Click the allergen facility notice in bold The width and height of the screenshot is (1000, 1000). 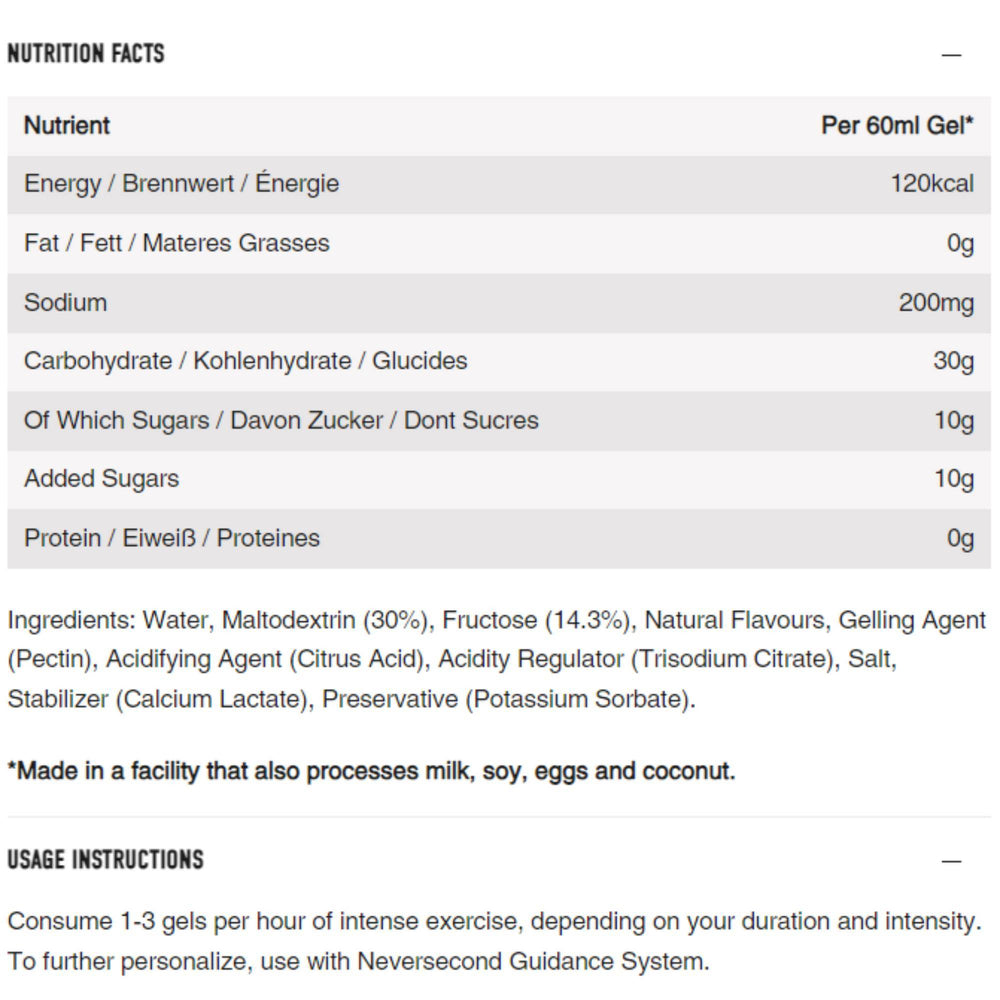[371, 772]
